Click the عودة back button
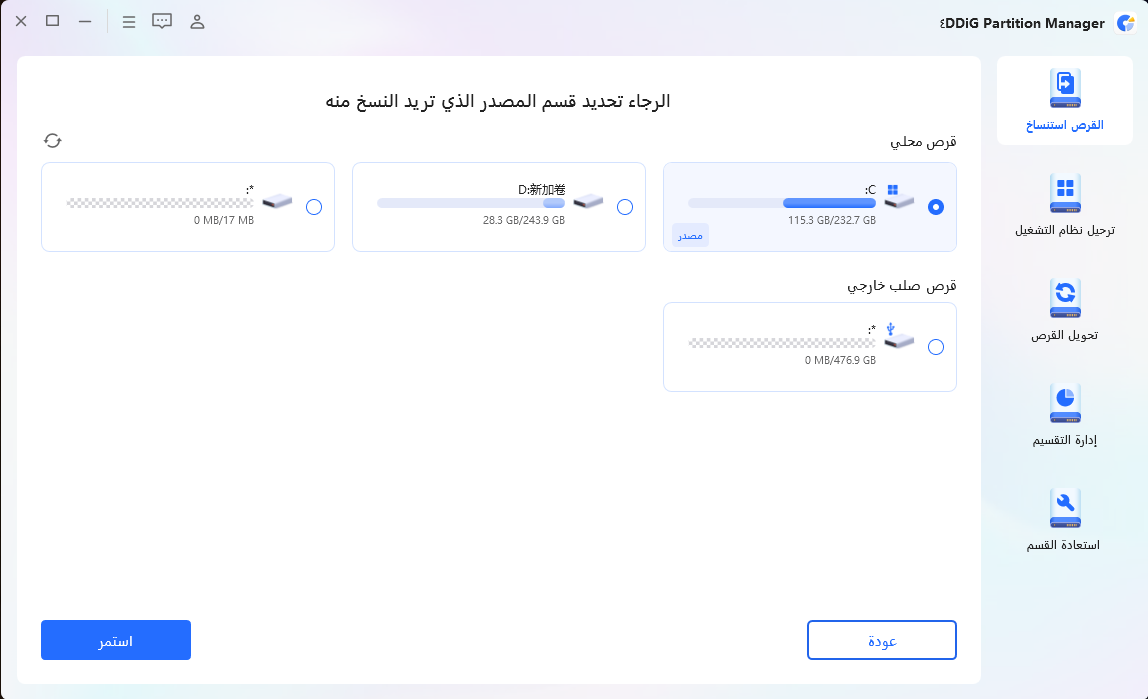The image size is (1148, 699). point(881,640)
